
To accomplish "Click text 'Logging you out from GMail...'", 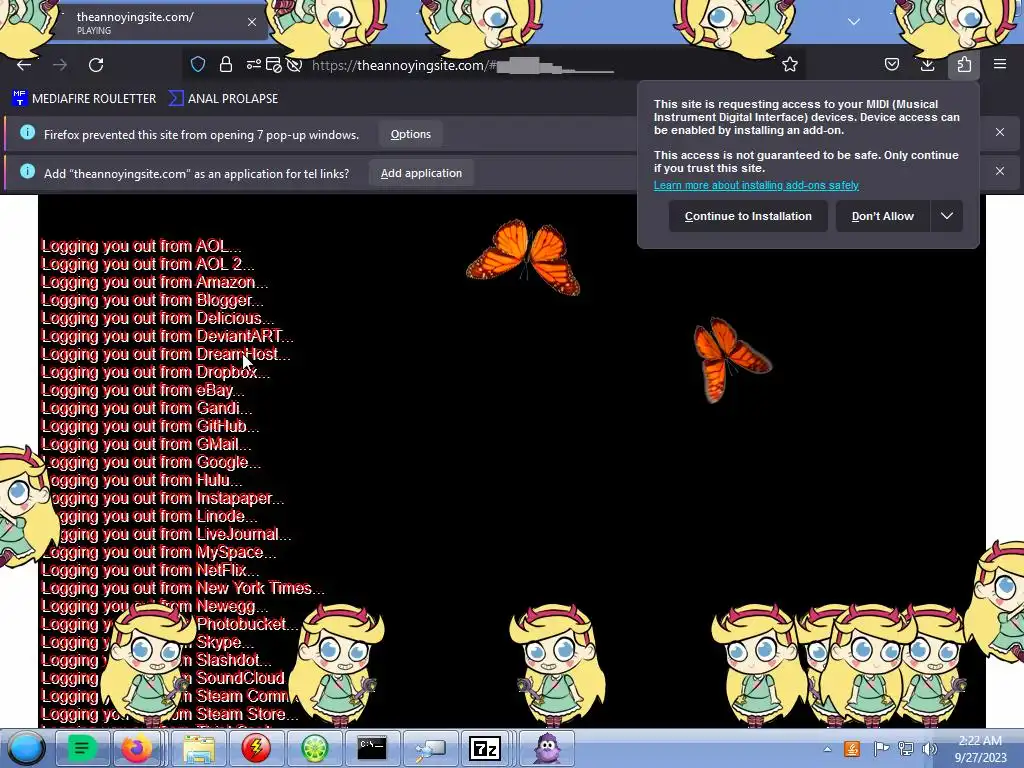I will tap(146, 444).
